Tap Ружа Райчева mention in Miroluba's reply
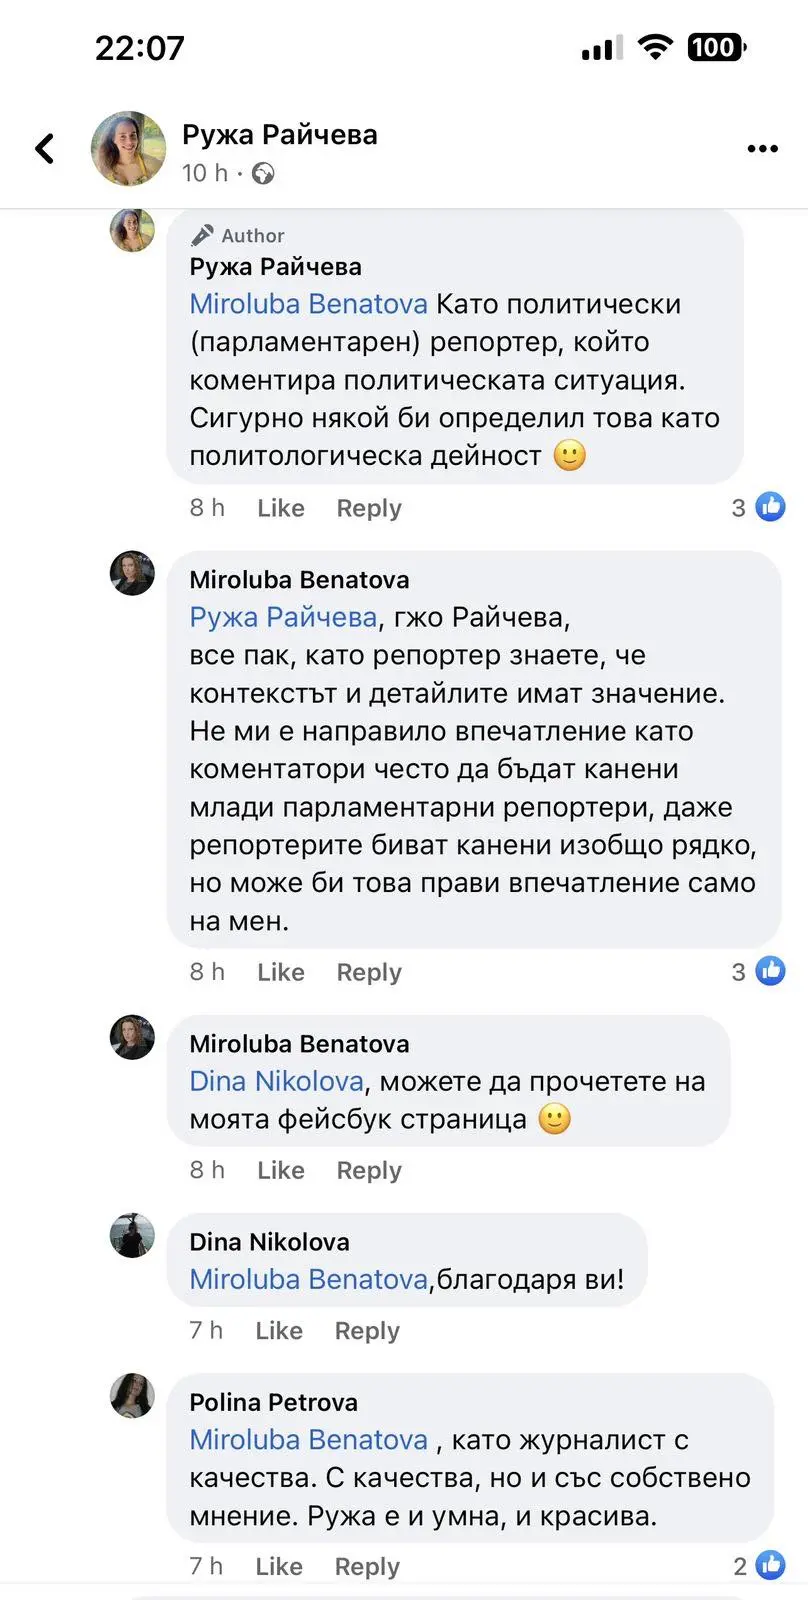Viewport: 808px width, 1600px height. (283, 617)
